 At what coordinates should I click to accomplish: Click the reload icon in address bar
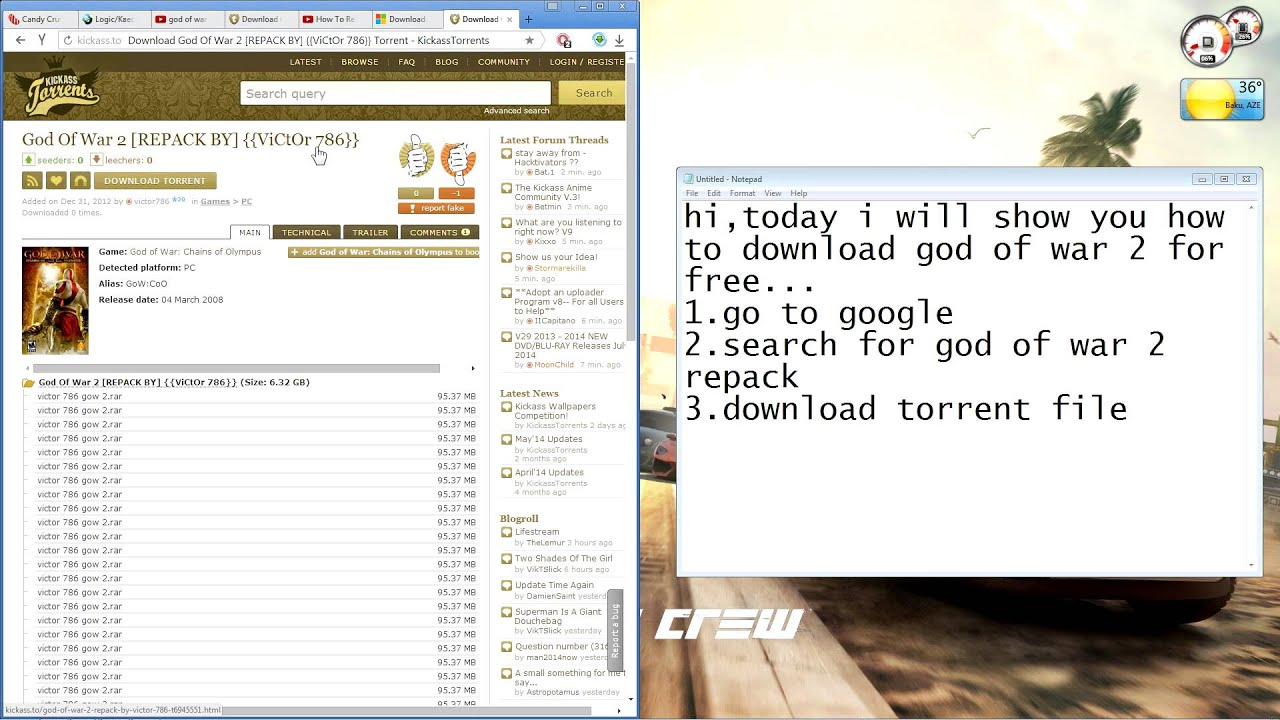(x=68, y=40)
